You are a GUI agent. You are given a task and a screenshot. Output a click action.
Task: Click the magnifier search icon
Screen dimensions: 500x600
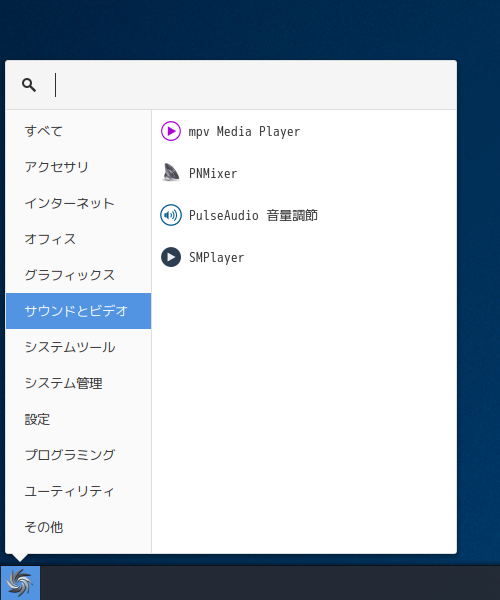29,85
